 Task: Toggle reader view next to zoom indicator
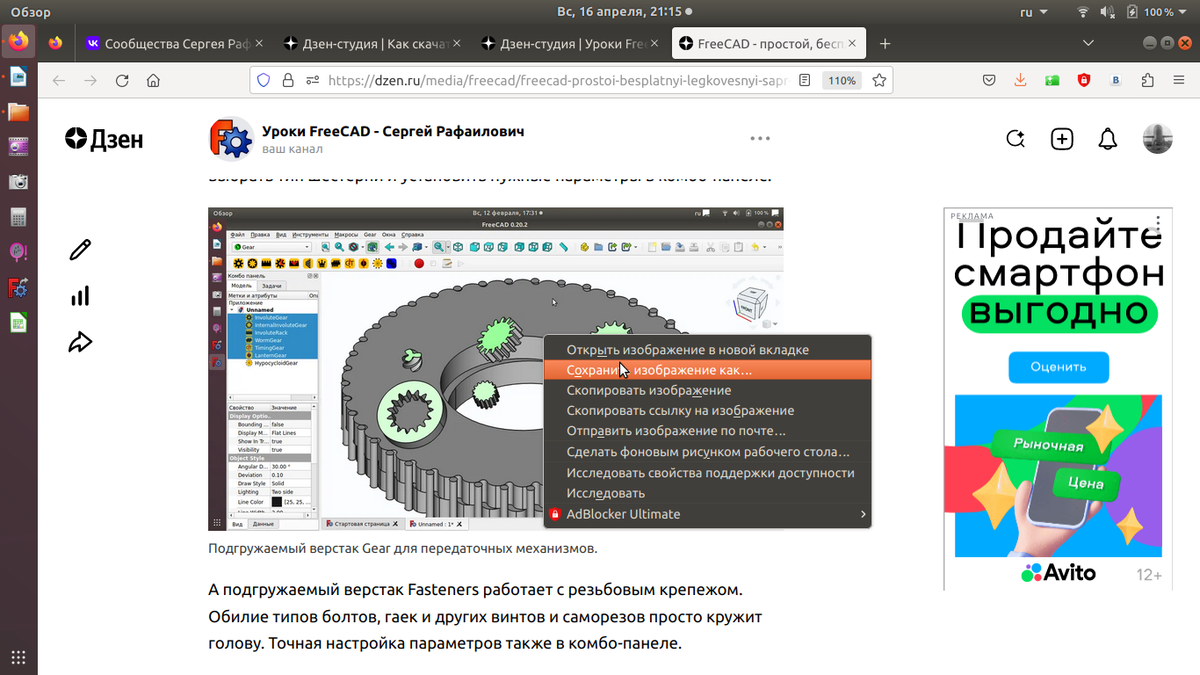pos(805,80)
